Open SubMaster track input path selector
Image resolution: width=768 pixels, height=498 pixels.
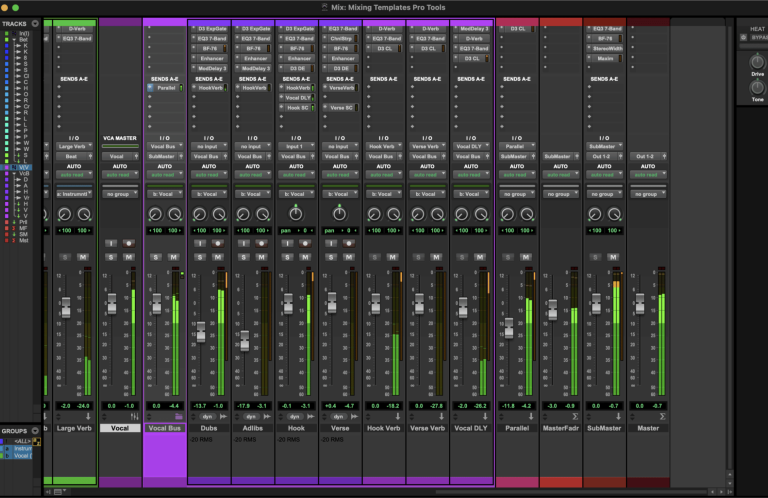pyautogui.click(x=604, y=146)
